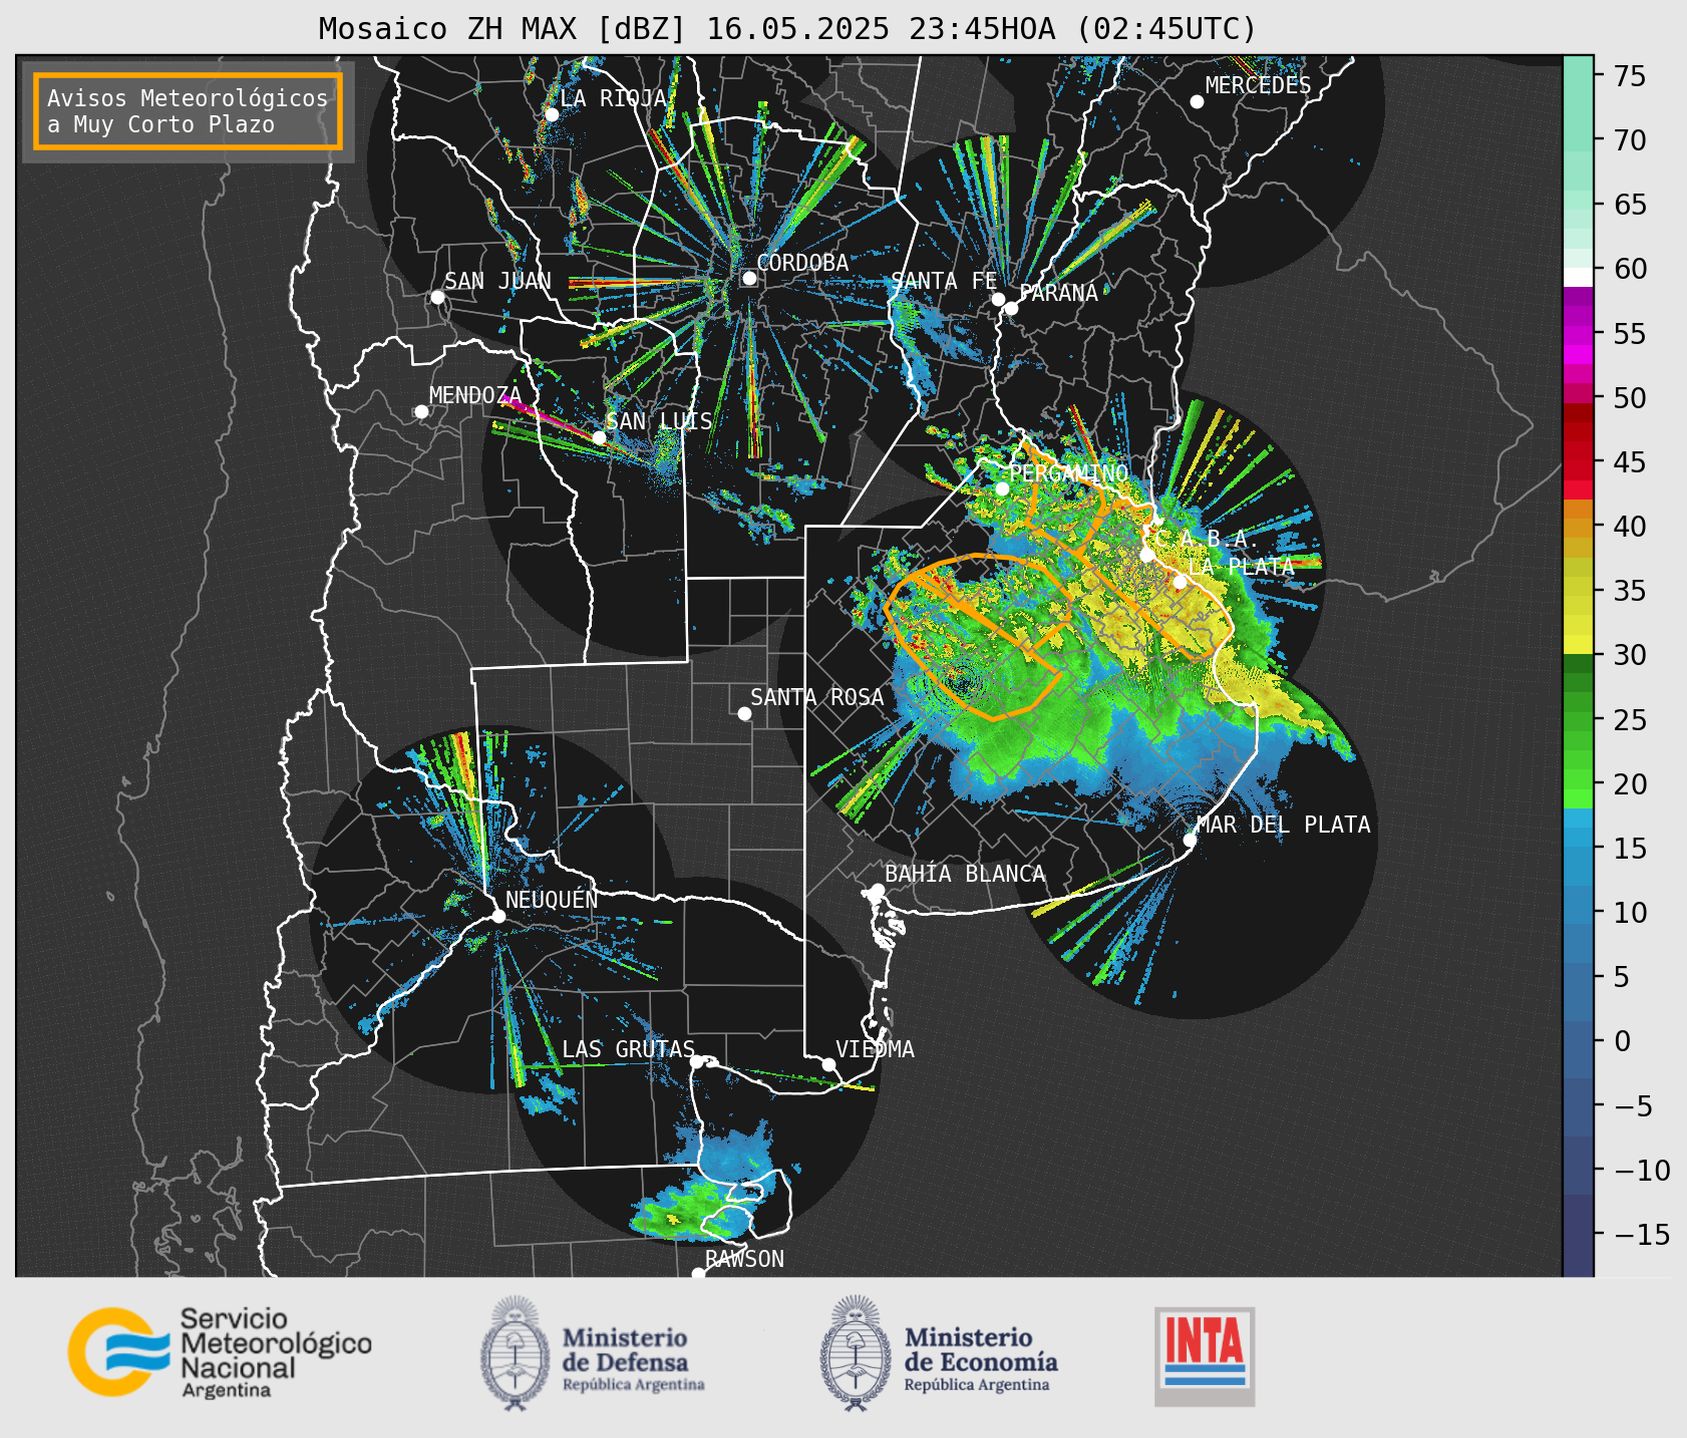1687x1438 pixels.
Task: Click the Mendoza city label
Action: [x=475, y=395]
